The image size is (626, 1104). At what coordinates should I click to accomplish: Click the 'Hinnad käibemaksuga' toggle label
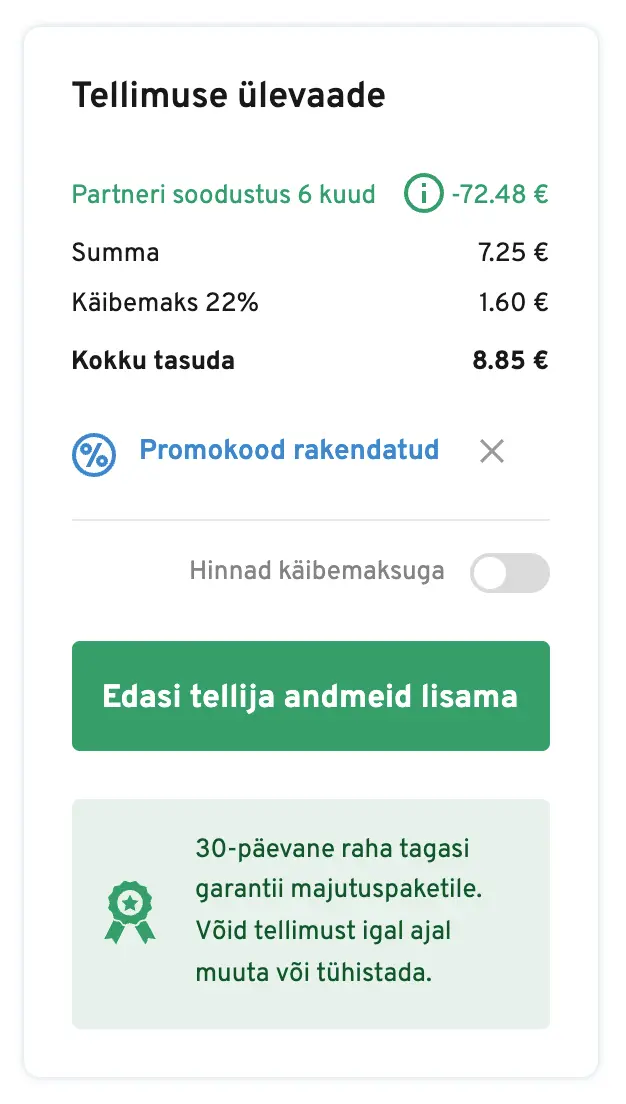317,573
